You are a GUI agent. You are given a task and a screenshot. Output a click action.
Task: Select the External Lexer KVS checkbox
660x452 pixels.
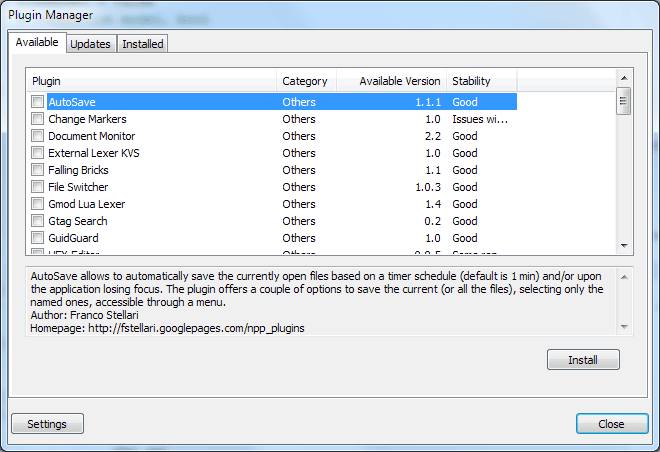(x=37, y=153)
